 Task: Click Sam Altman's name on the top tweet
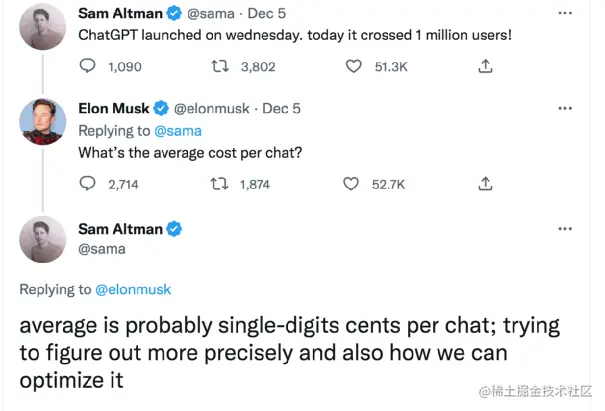pos(120,14)
